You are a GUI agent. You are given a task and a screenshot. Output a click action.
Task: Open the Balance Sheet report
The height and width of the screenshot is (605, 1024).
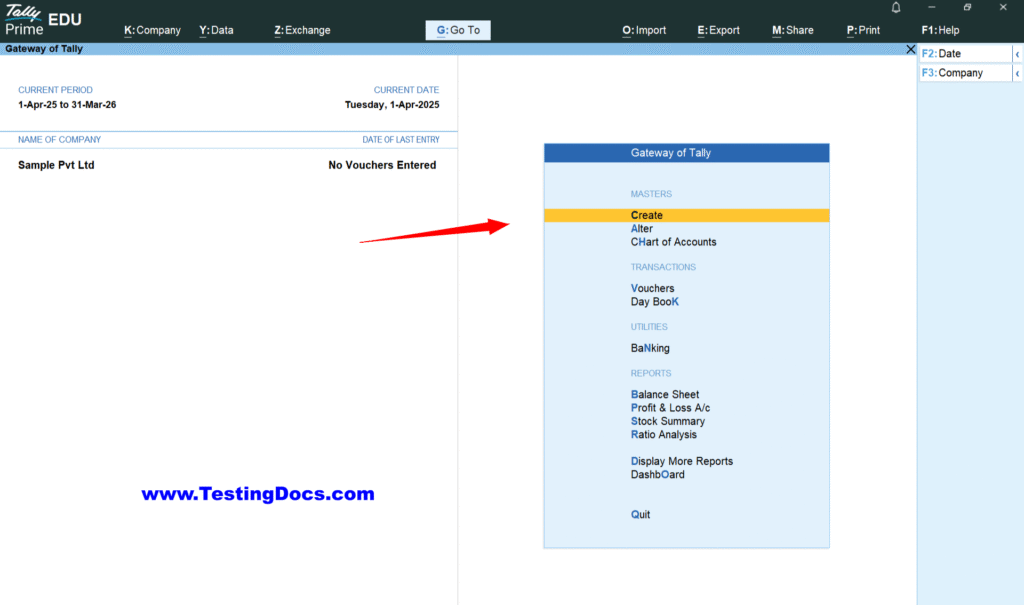(664, 394)
